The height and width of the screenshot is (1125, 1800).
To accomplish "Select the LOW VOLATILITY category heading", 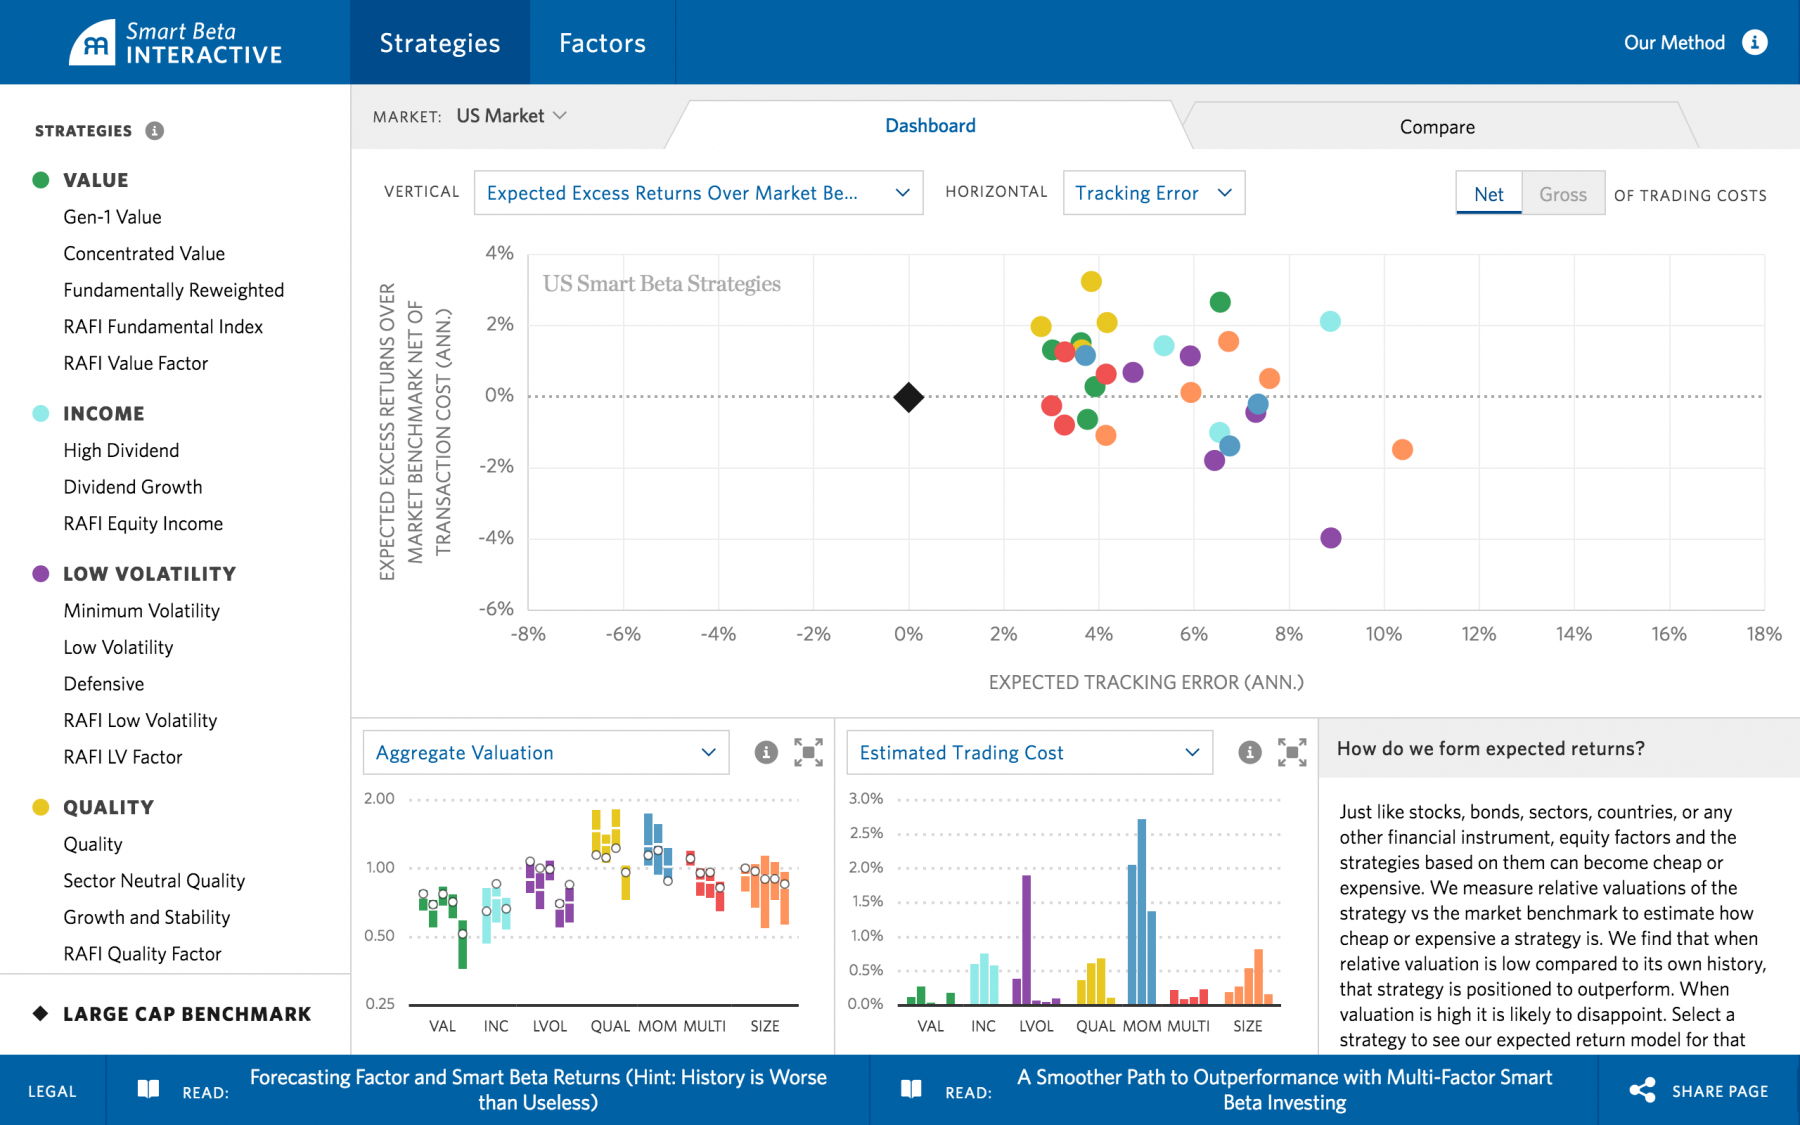I will pos(150,574).
